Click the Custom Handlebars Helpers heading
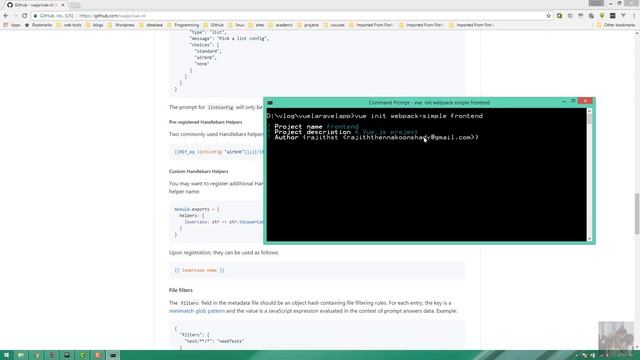The width and height of the screenshot is (640, 360). point(198,171)
